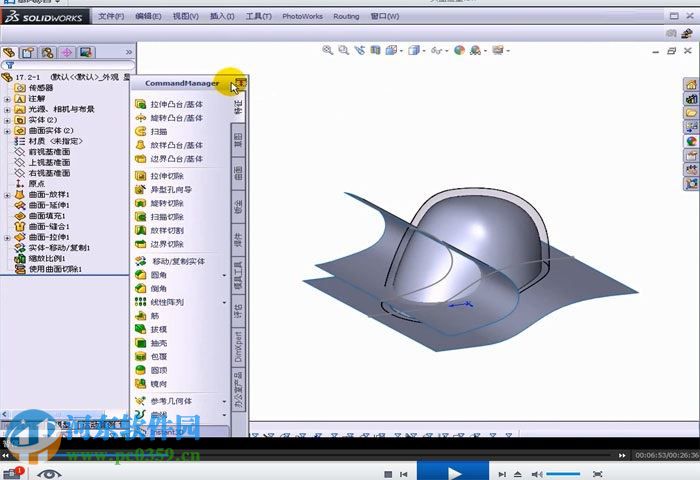Expand the 实体(2) solid bodies folder
Screen dimensions: 700x480
[x=7, y=120]
